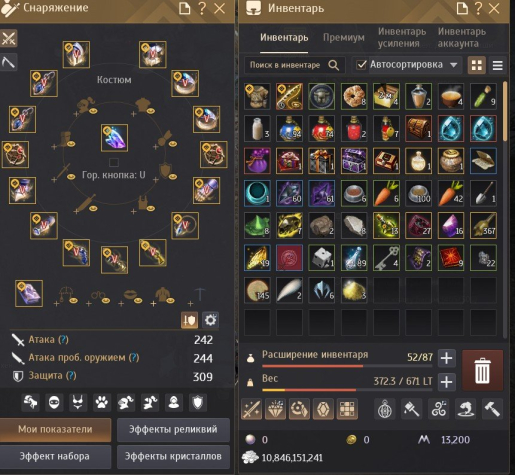Toggle the sword and shield display button

189,320
